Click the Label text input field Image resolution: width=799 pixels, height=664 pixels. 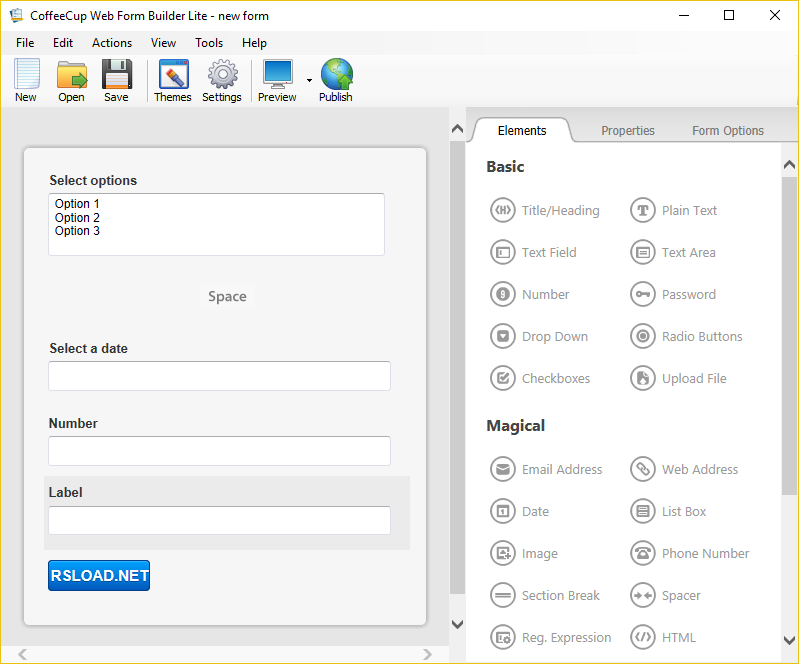[x=220, y=520]
